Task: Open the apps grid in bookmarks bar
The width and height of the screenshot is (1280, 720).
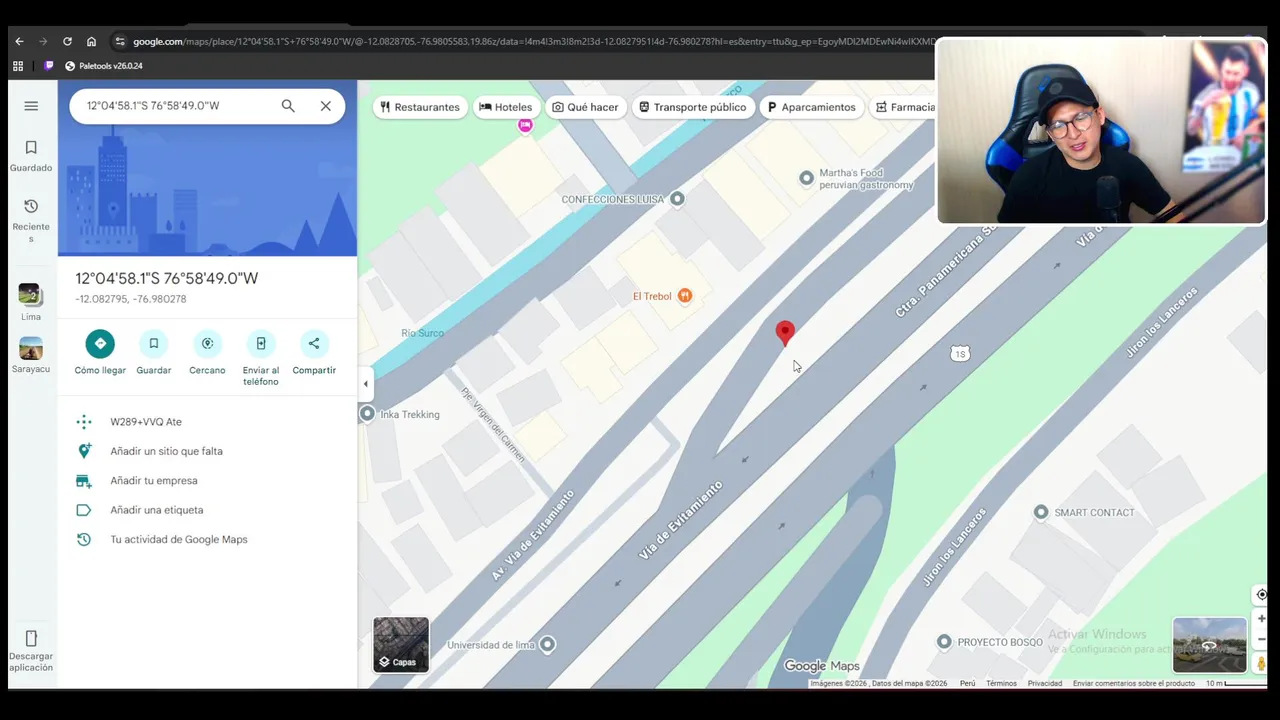Action: pyautogui.click(x=18, y=66)
